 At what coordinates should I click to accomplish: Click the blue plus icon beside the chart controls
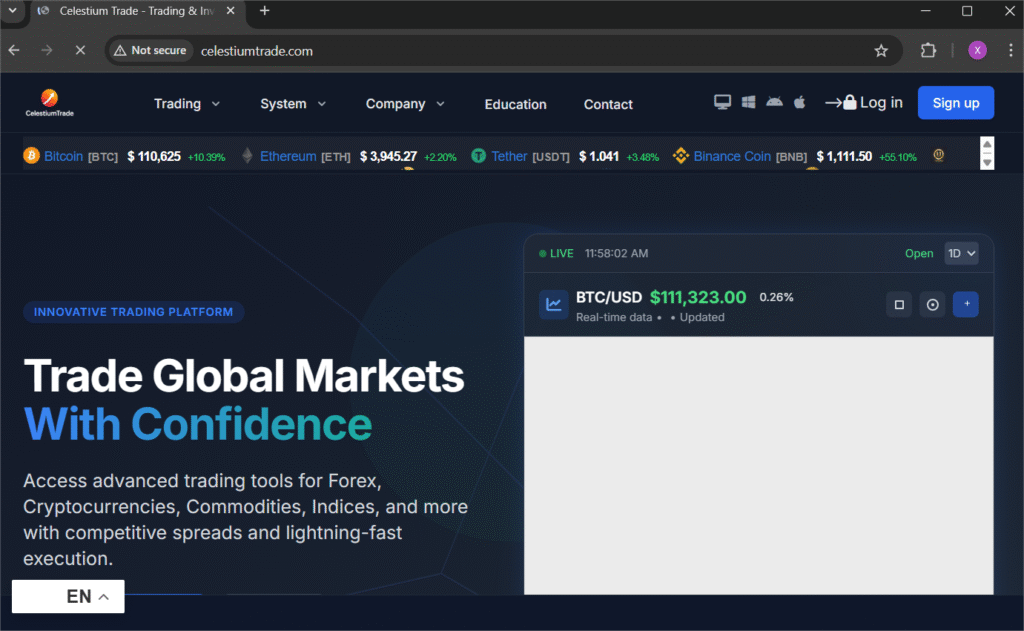click(965, 304)
